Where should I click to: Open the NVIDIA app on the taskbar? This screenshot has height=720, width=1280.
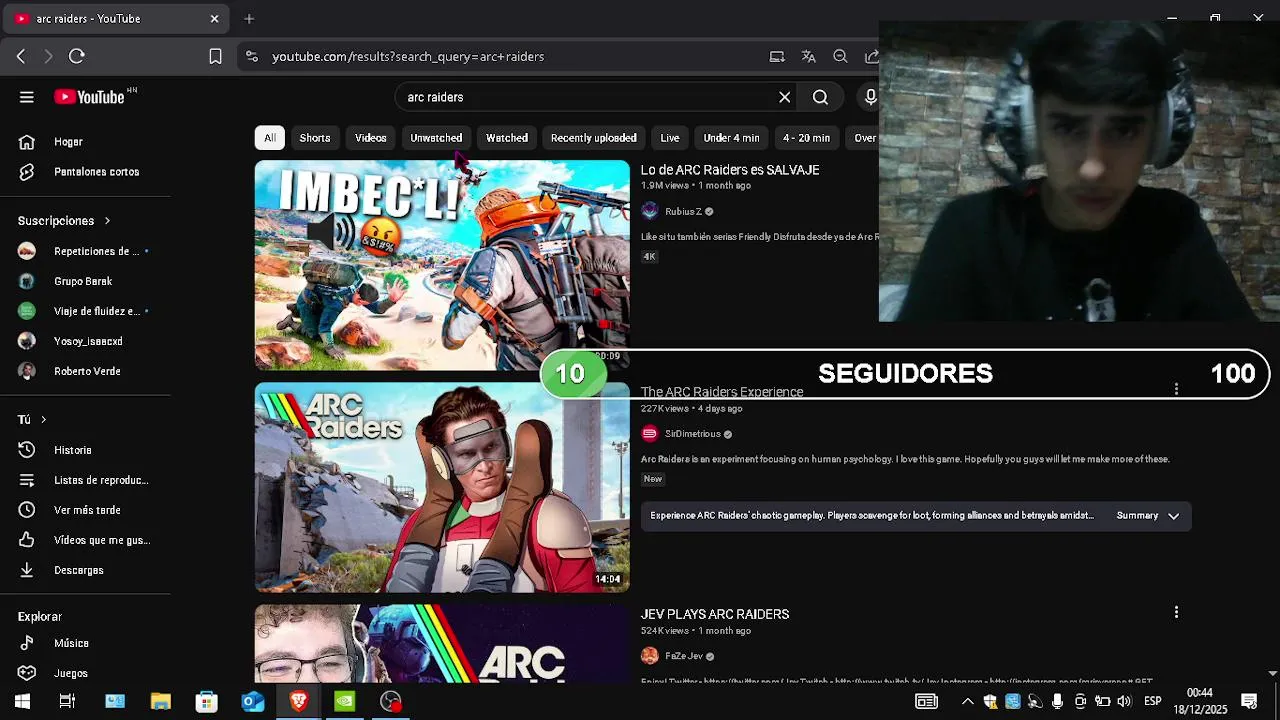[344, 702]
